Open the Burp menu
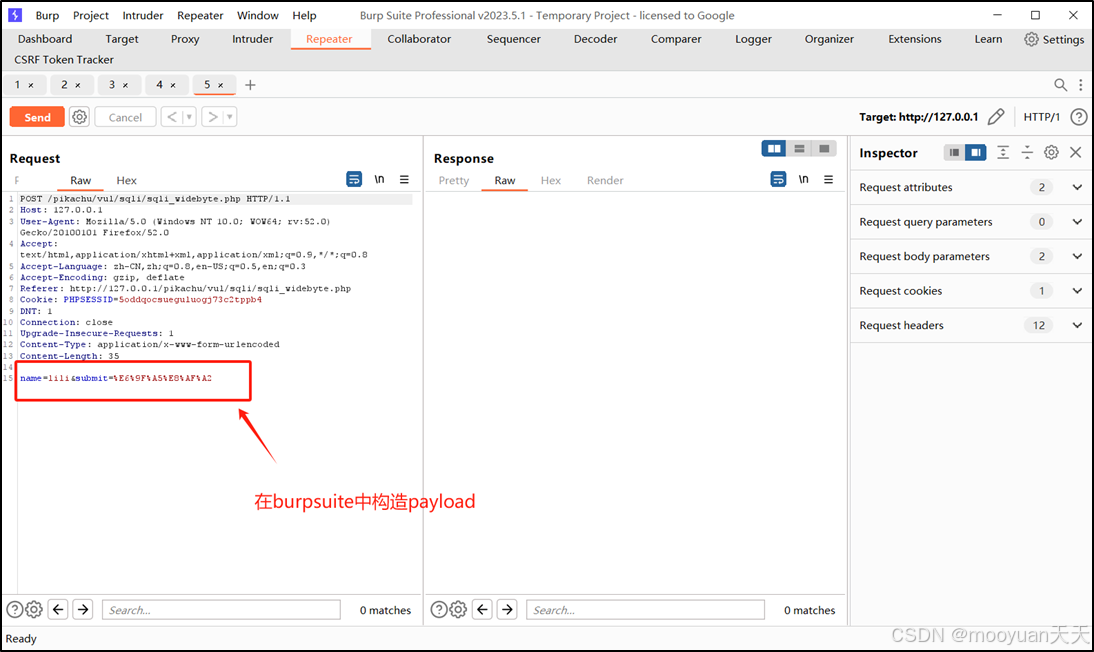 [47, 15]
